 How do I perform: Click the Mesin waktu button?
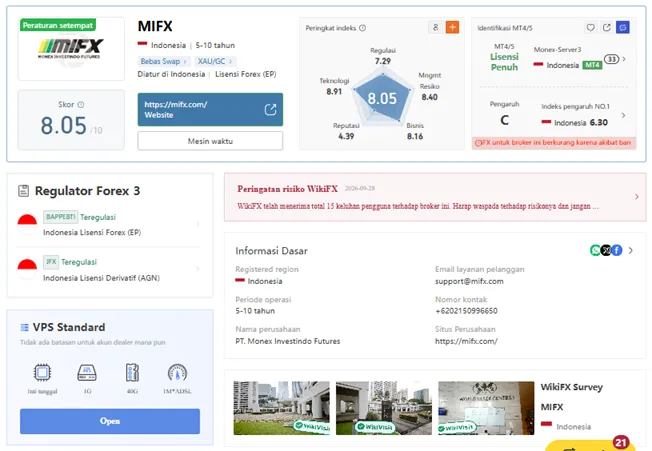pos(210,141)
